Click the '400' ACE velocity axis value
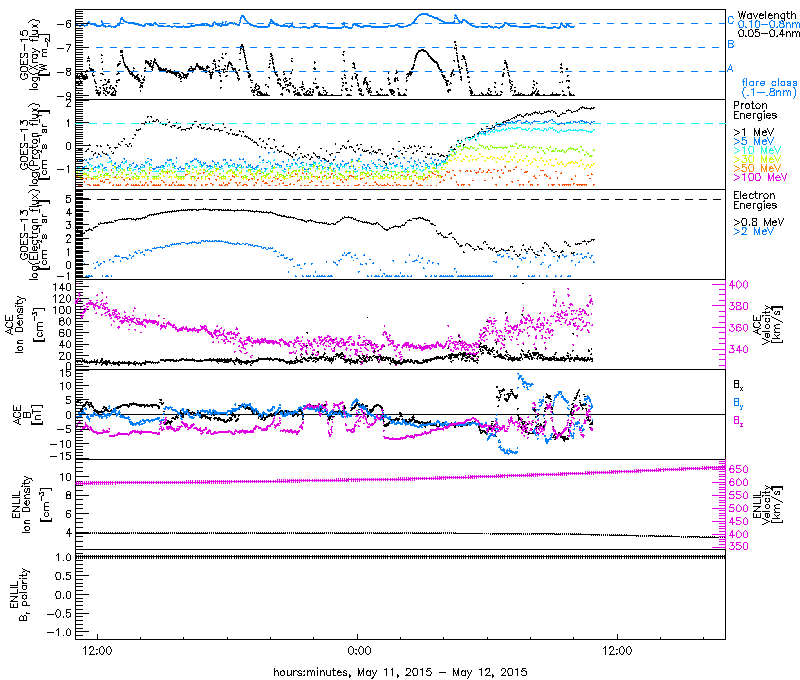 click(739, 285)
